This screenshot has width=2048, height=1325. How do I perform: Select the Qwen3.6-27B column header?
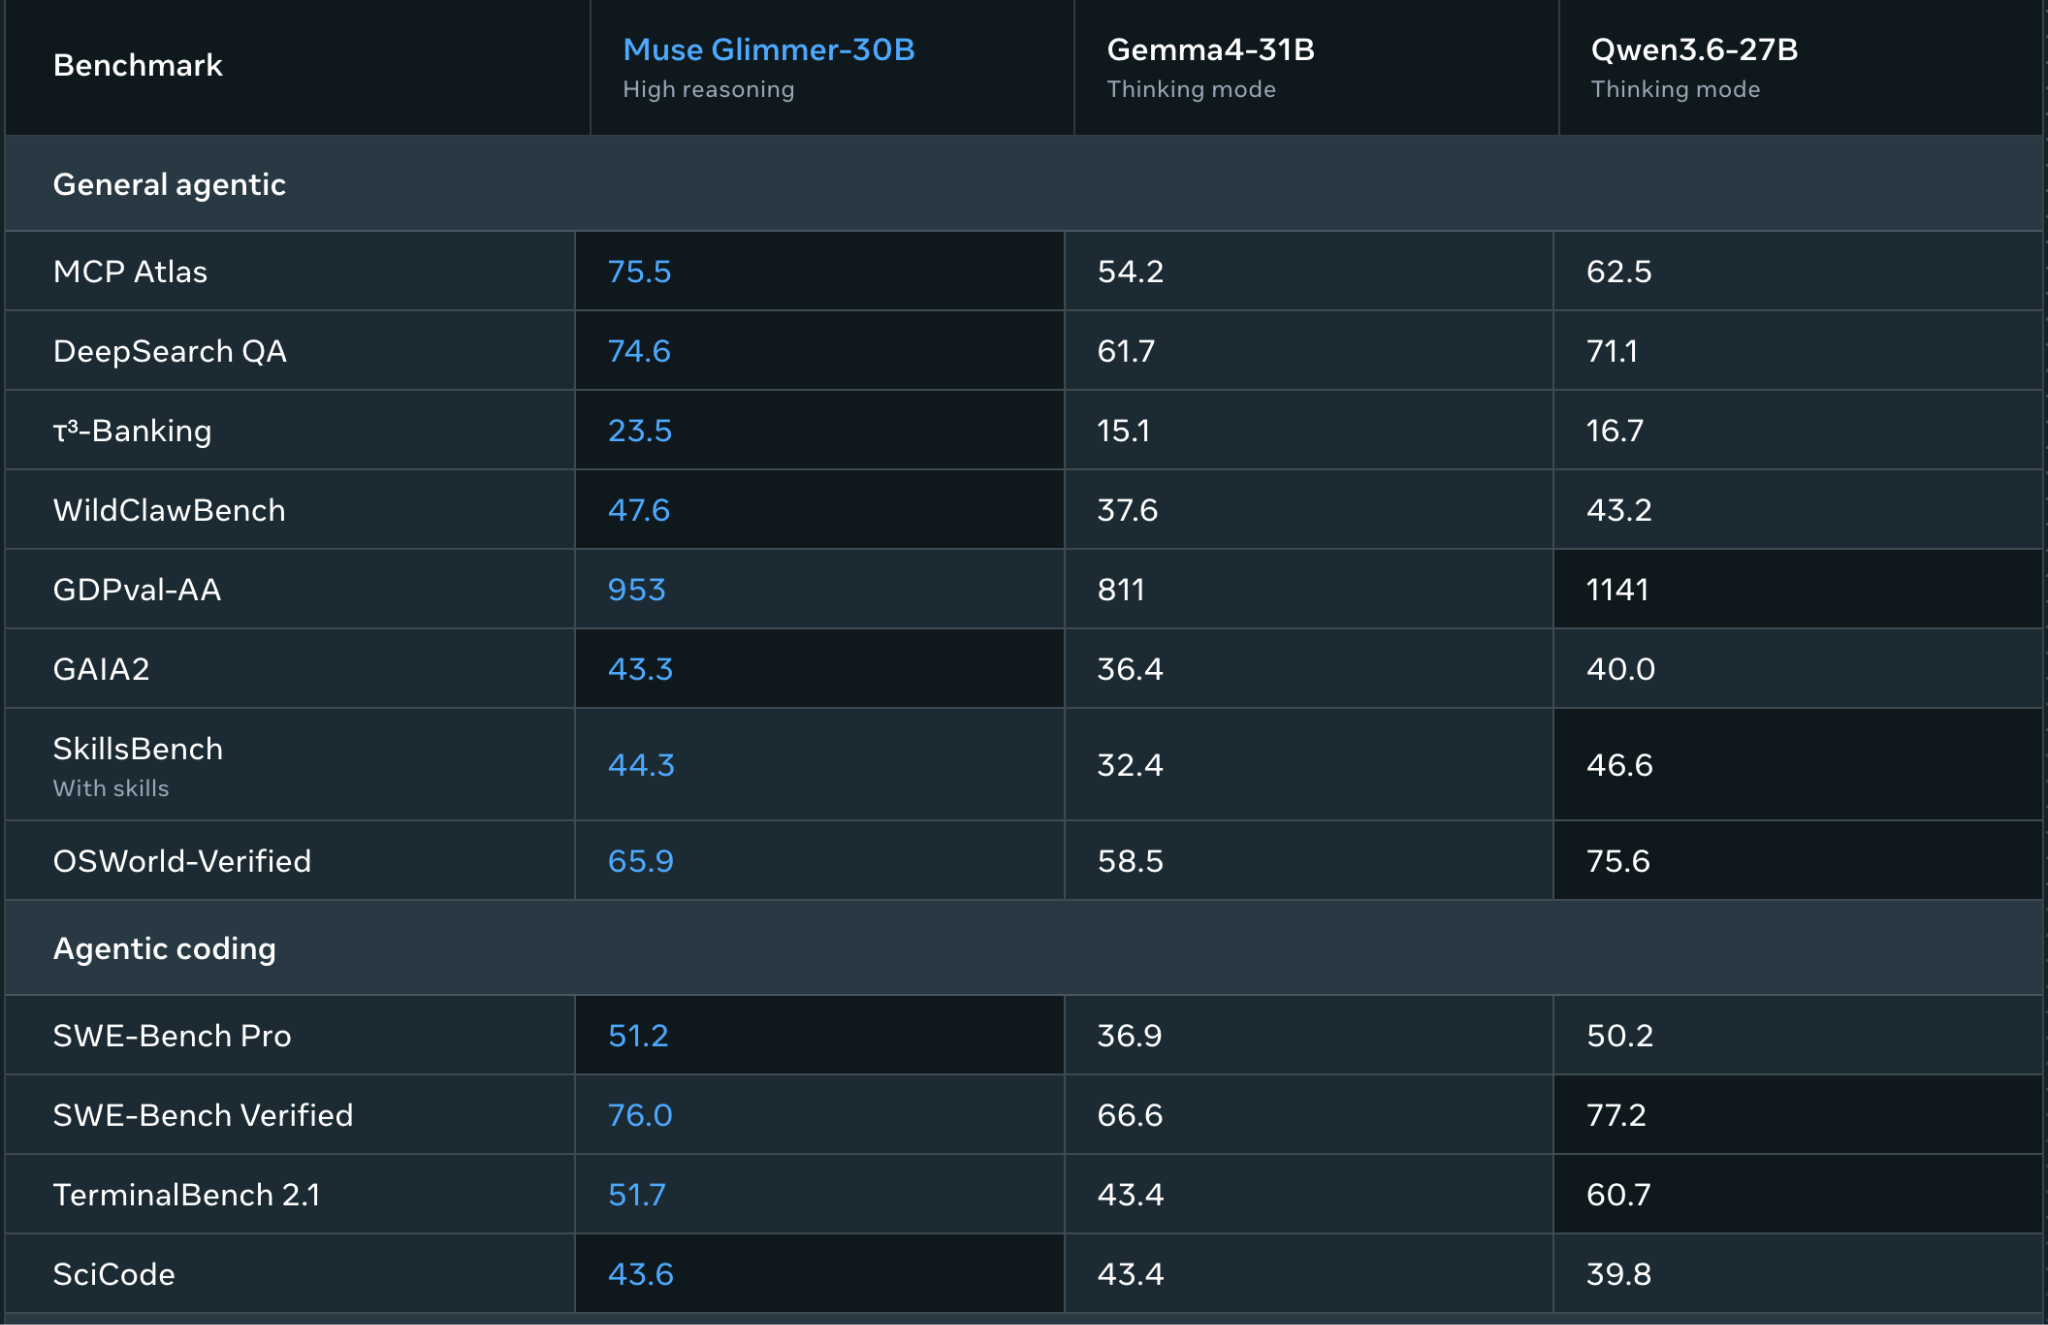1694,49
